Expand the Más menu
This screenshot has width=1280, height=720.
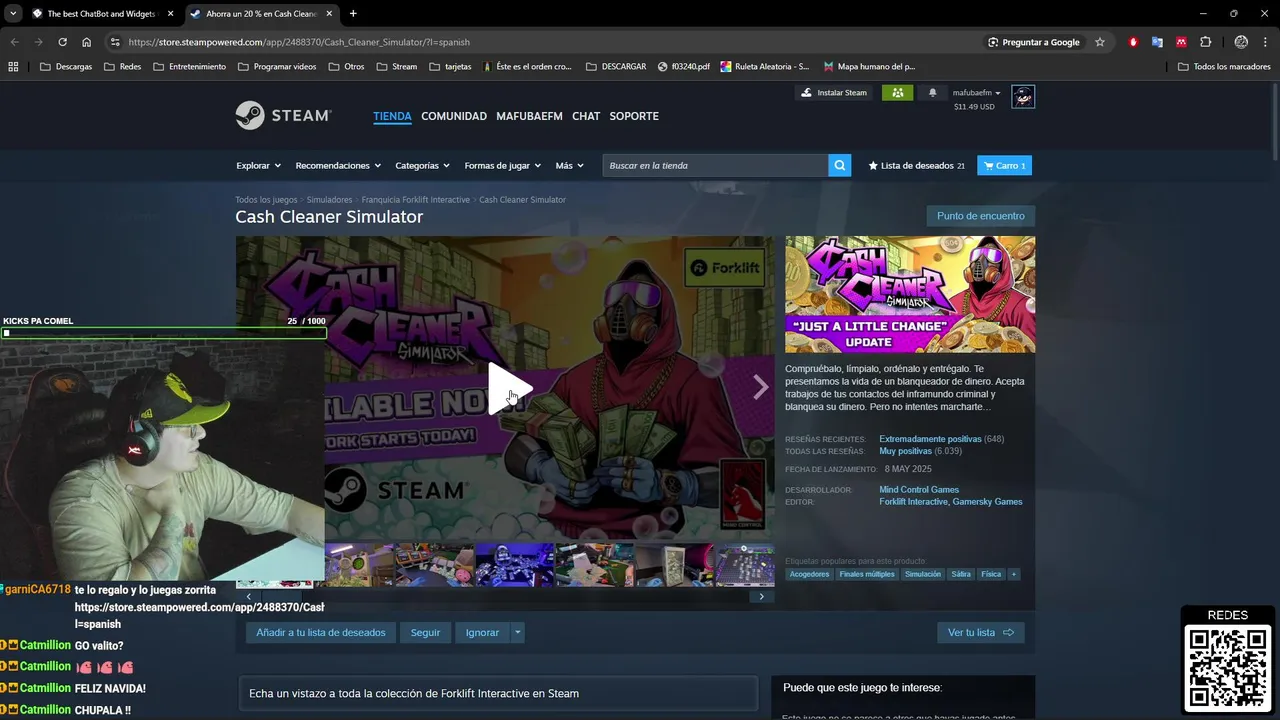pos(569,166)
